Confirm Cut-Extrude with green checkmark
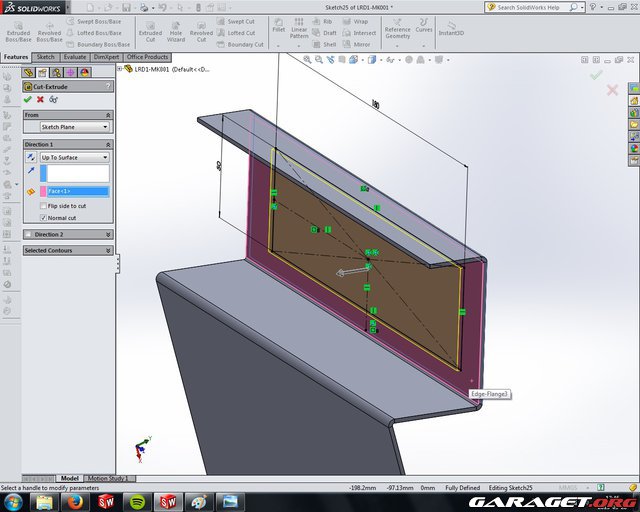 click(x=27, y=99)
